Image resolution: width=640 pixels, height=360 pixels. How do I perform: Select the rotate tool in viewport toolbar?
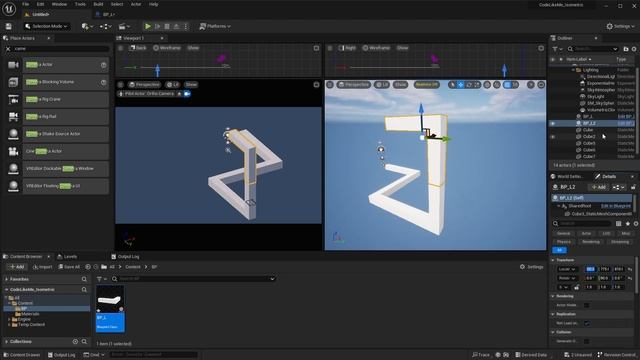point(469,84)
